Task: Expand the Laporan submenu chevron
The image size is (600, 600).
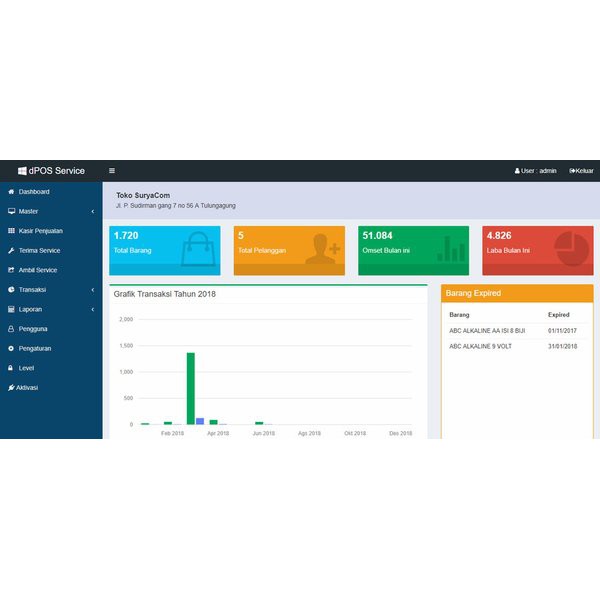Action: (x=93, y=310)
